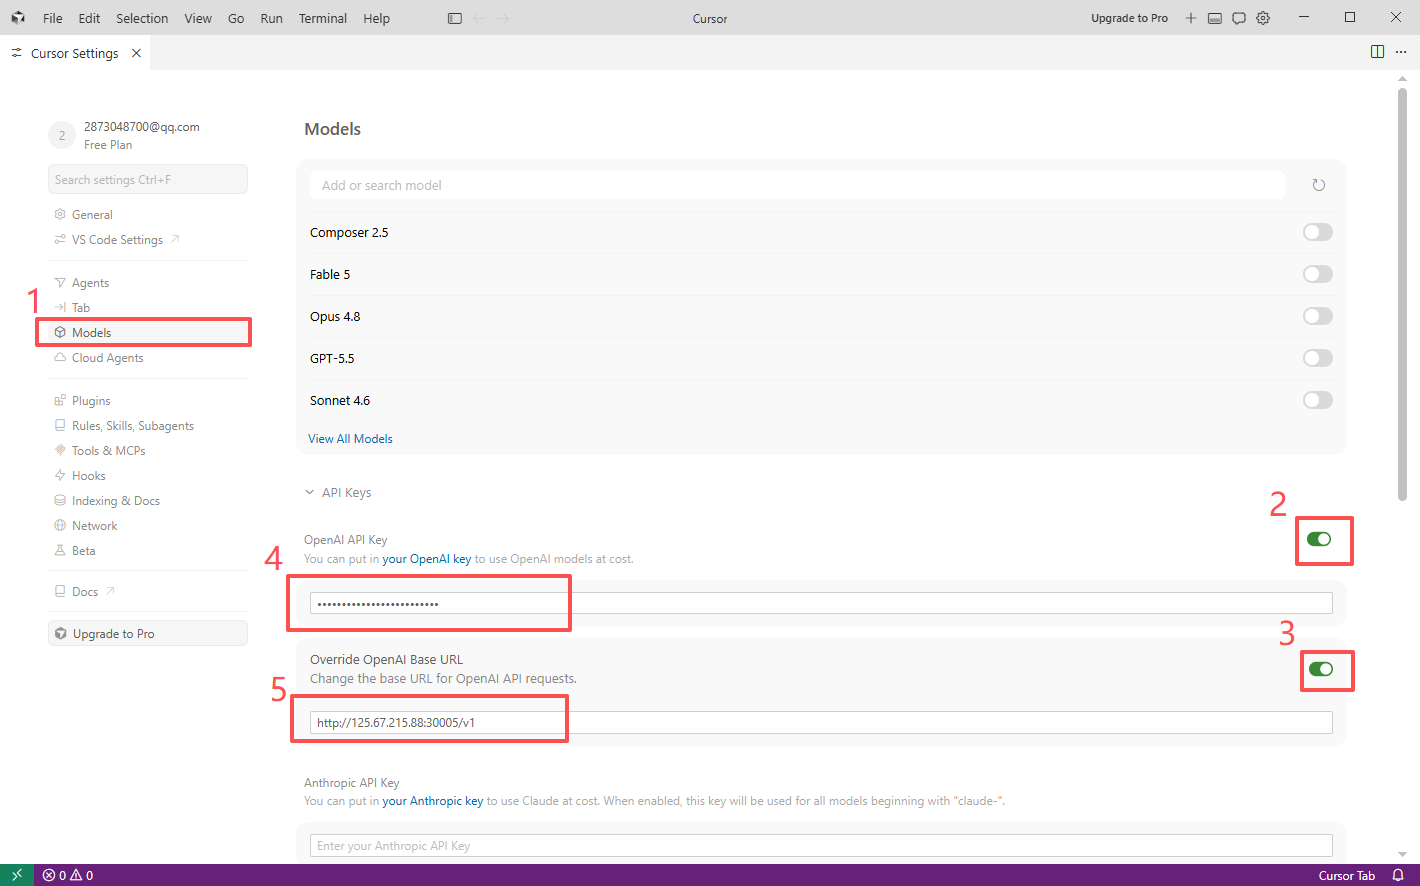Click the settings page vertical scrollbar
The width and height of the screenshot is (1420, 886).
(1402, 295)
